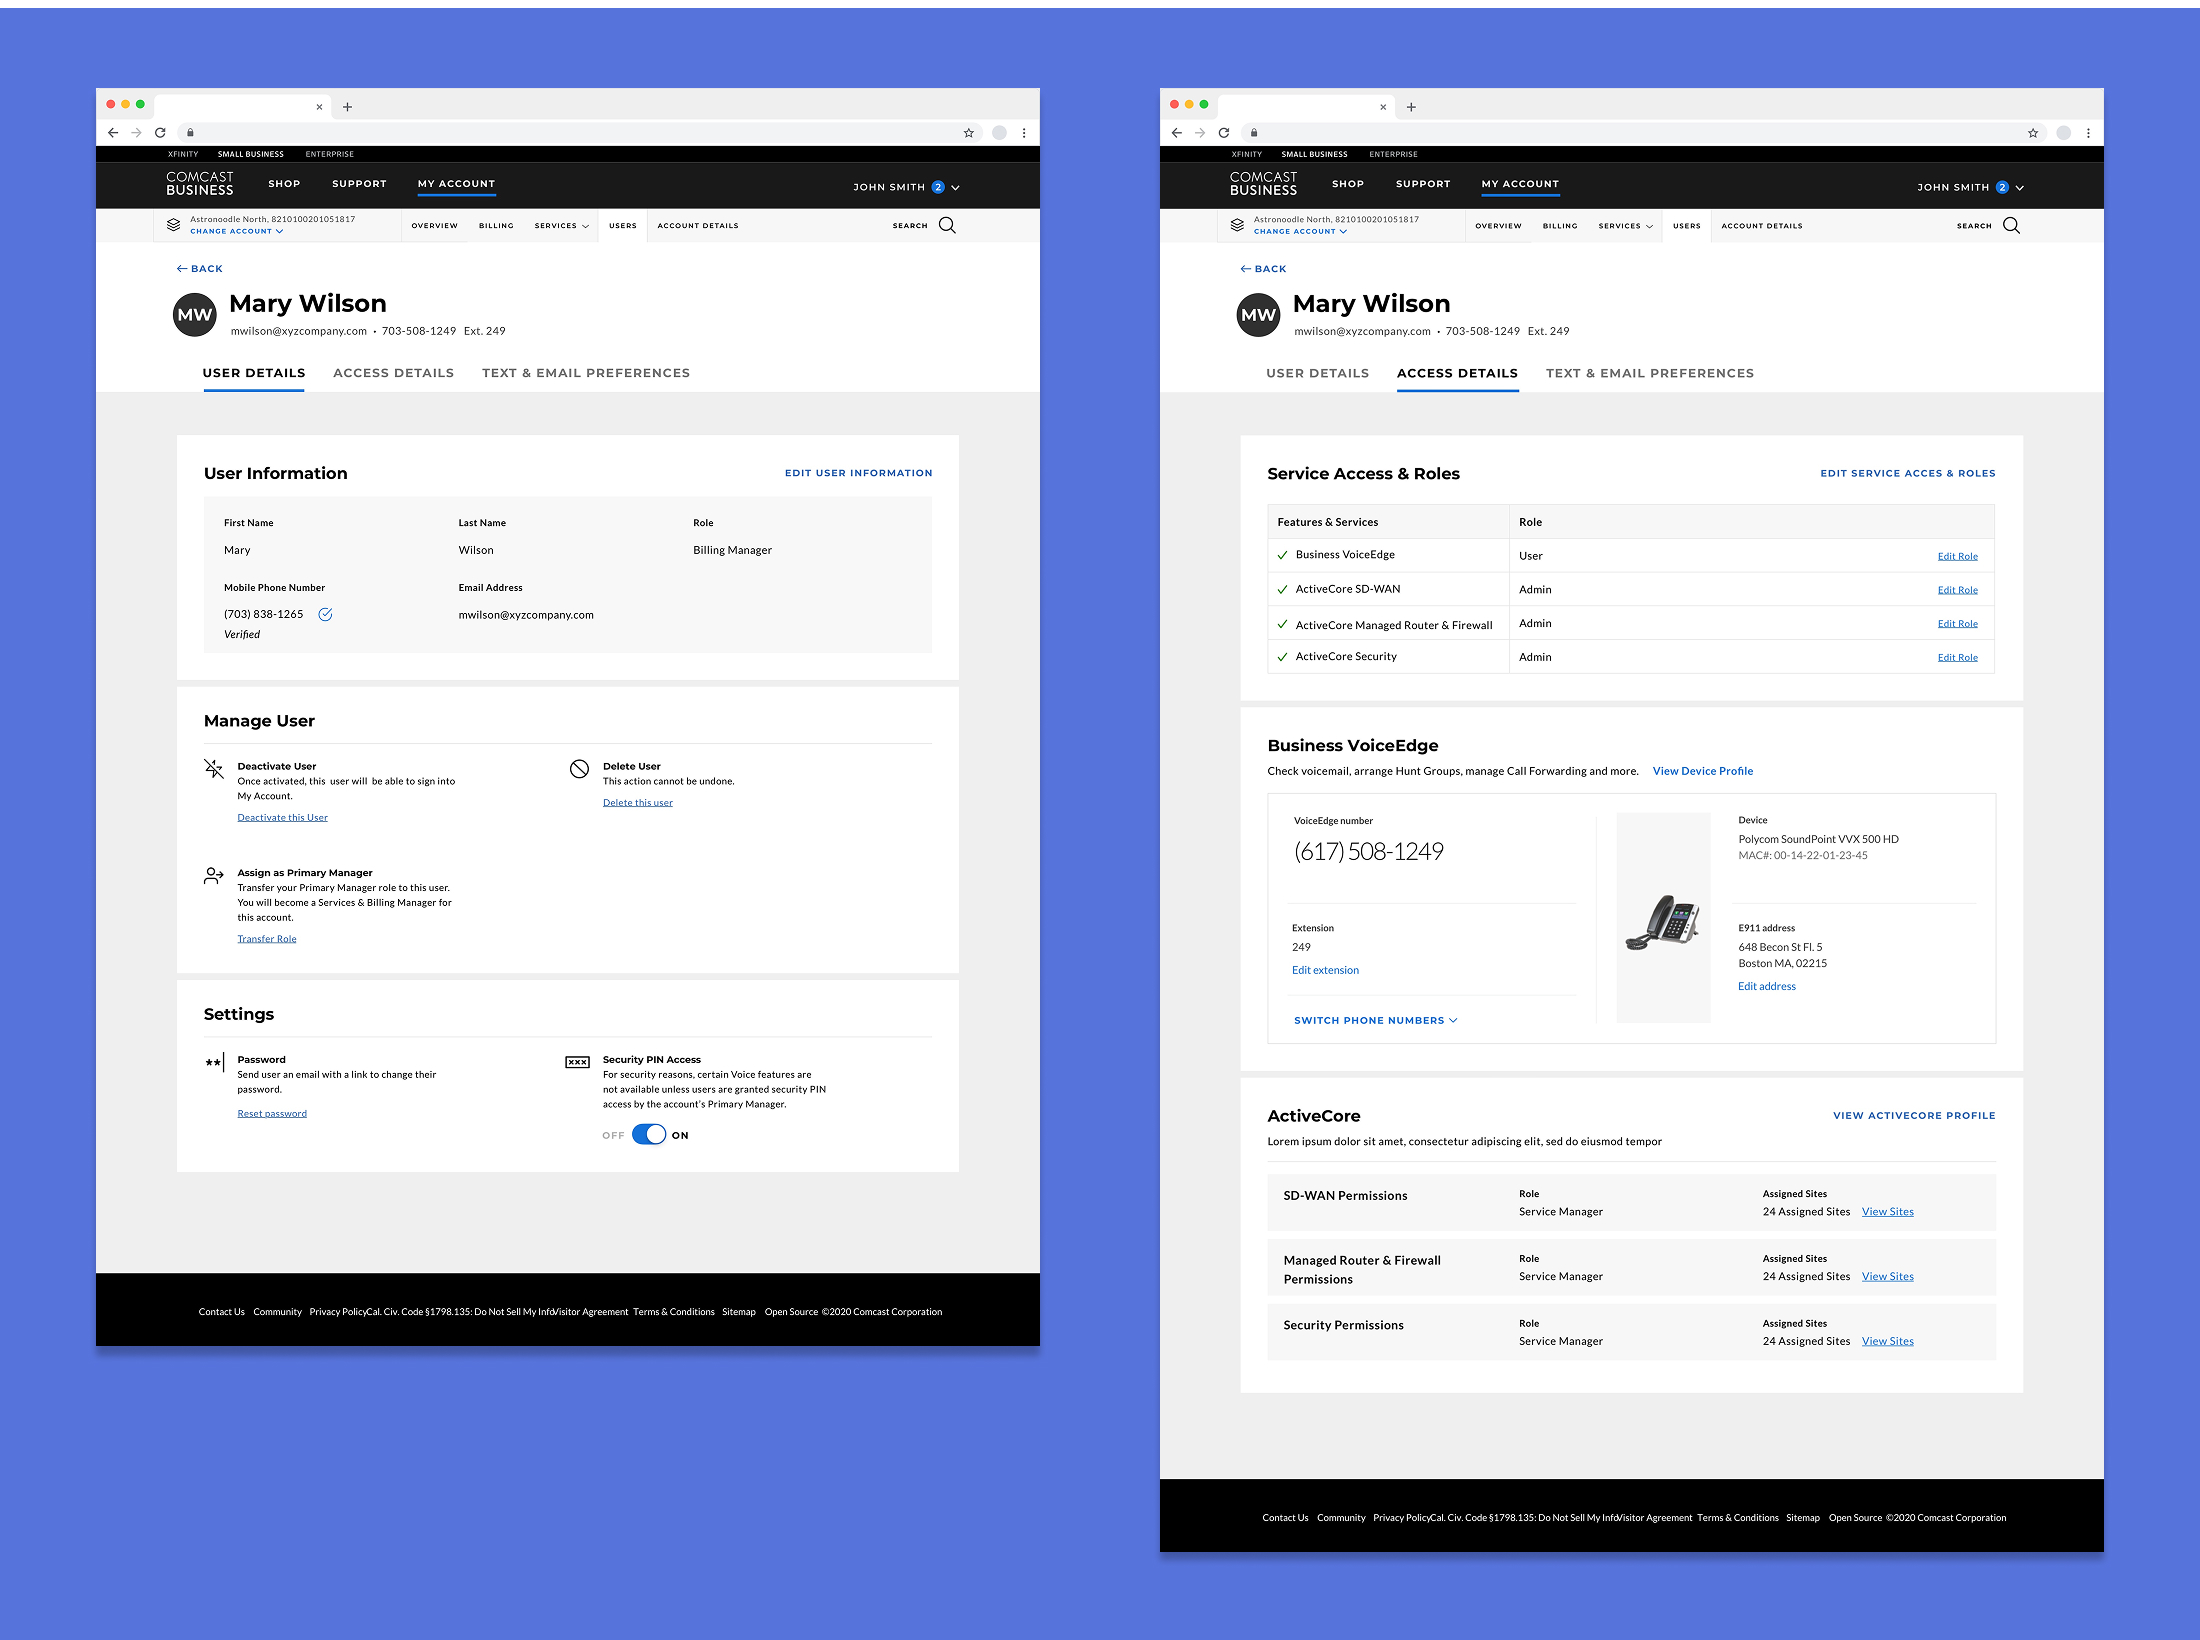Click the Delete User prohibited icon
This screenshot has height=1640, width=2200.
click(x=579, y=768)
